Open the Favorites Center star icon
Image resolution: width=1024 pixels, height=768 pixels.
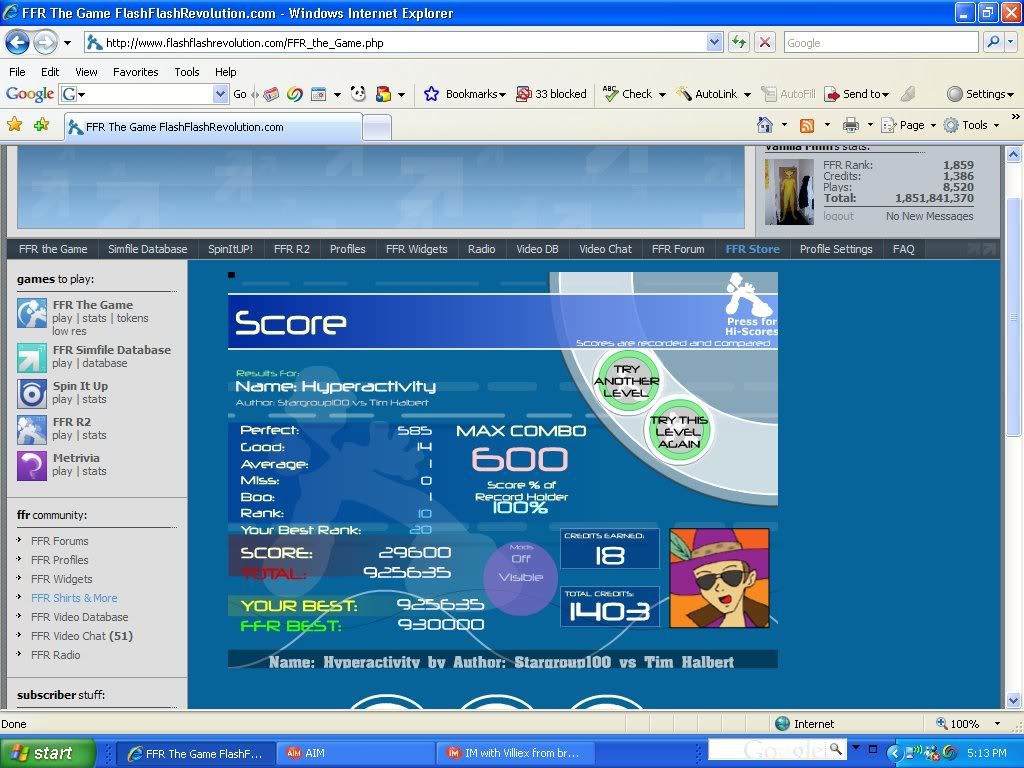(x=15, y=125)
